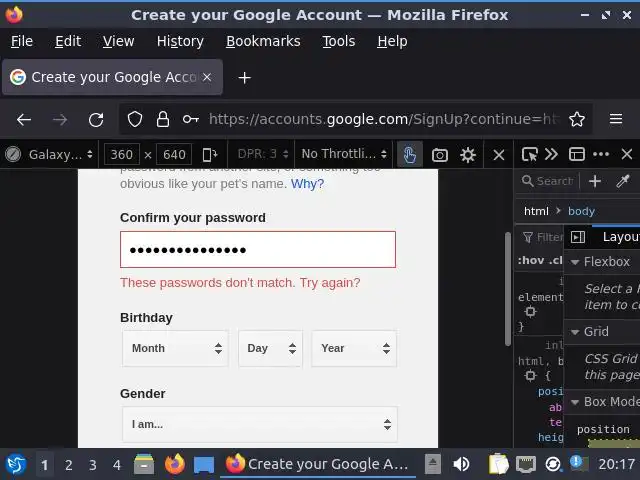Open the DPR dropdown

click(x=263, y=154)
